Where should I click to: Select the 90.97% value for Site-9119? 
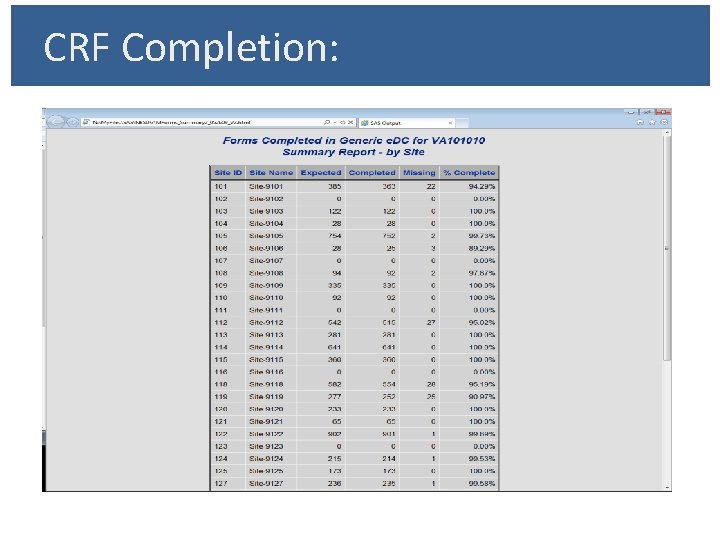[482, 397]
